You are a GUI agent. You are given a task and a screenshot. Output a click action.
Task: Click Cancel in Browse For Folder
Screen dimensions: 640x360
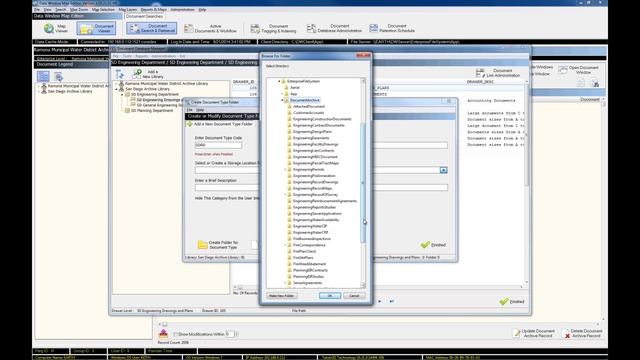(x=354, y=296)
